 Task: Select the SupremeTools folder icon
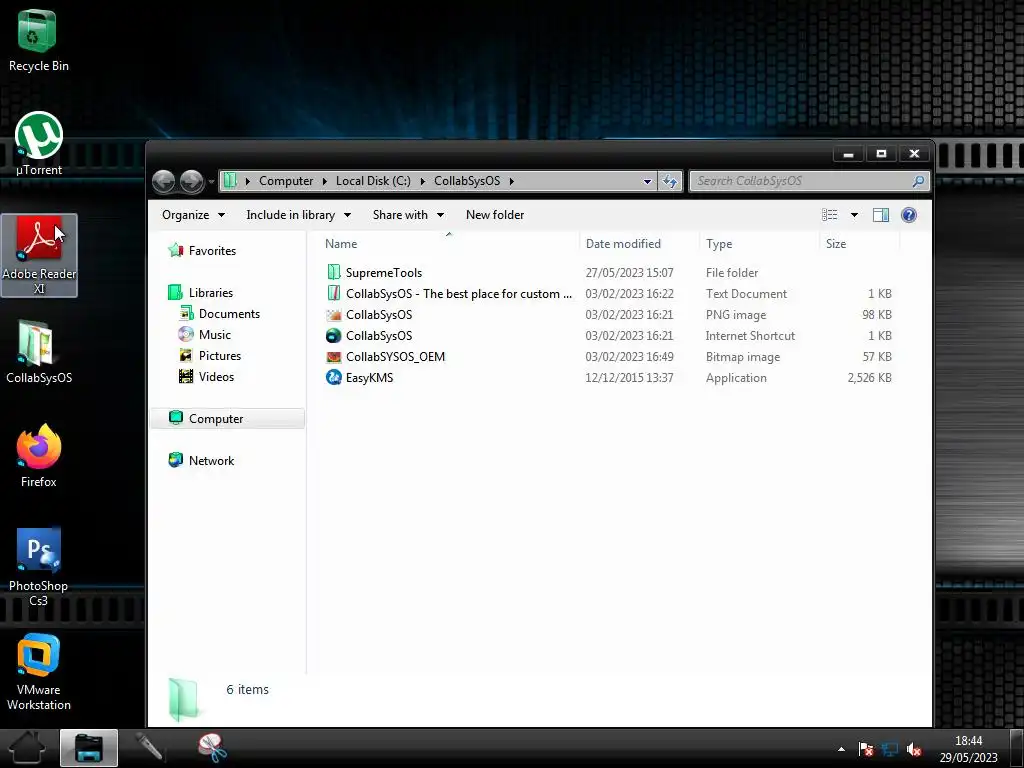pyautogui.click(x=334, y=272)
